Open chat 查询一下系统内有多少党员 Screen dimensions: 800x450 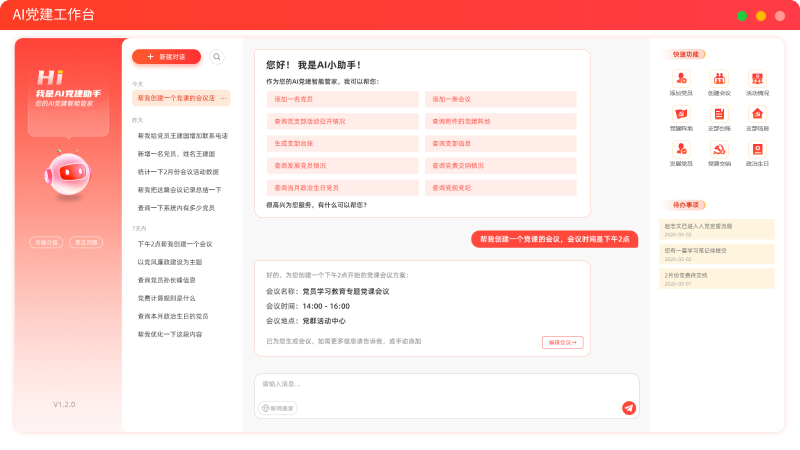(x=176, y=208)
